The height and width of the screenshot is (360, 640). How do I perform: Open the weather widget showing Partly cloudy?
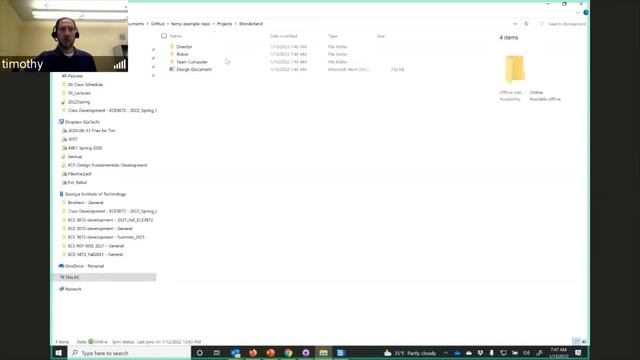(x=410, y=353)
